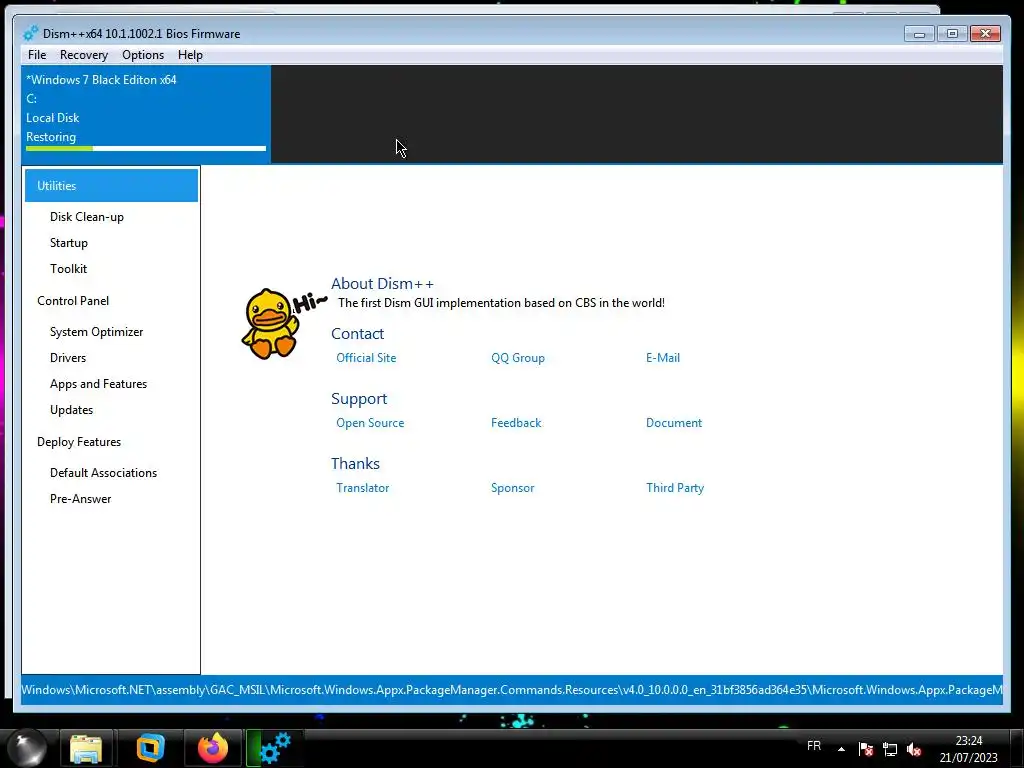Open the VMware taskbar icon

tap(150, 748)
